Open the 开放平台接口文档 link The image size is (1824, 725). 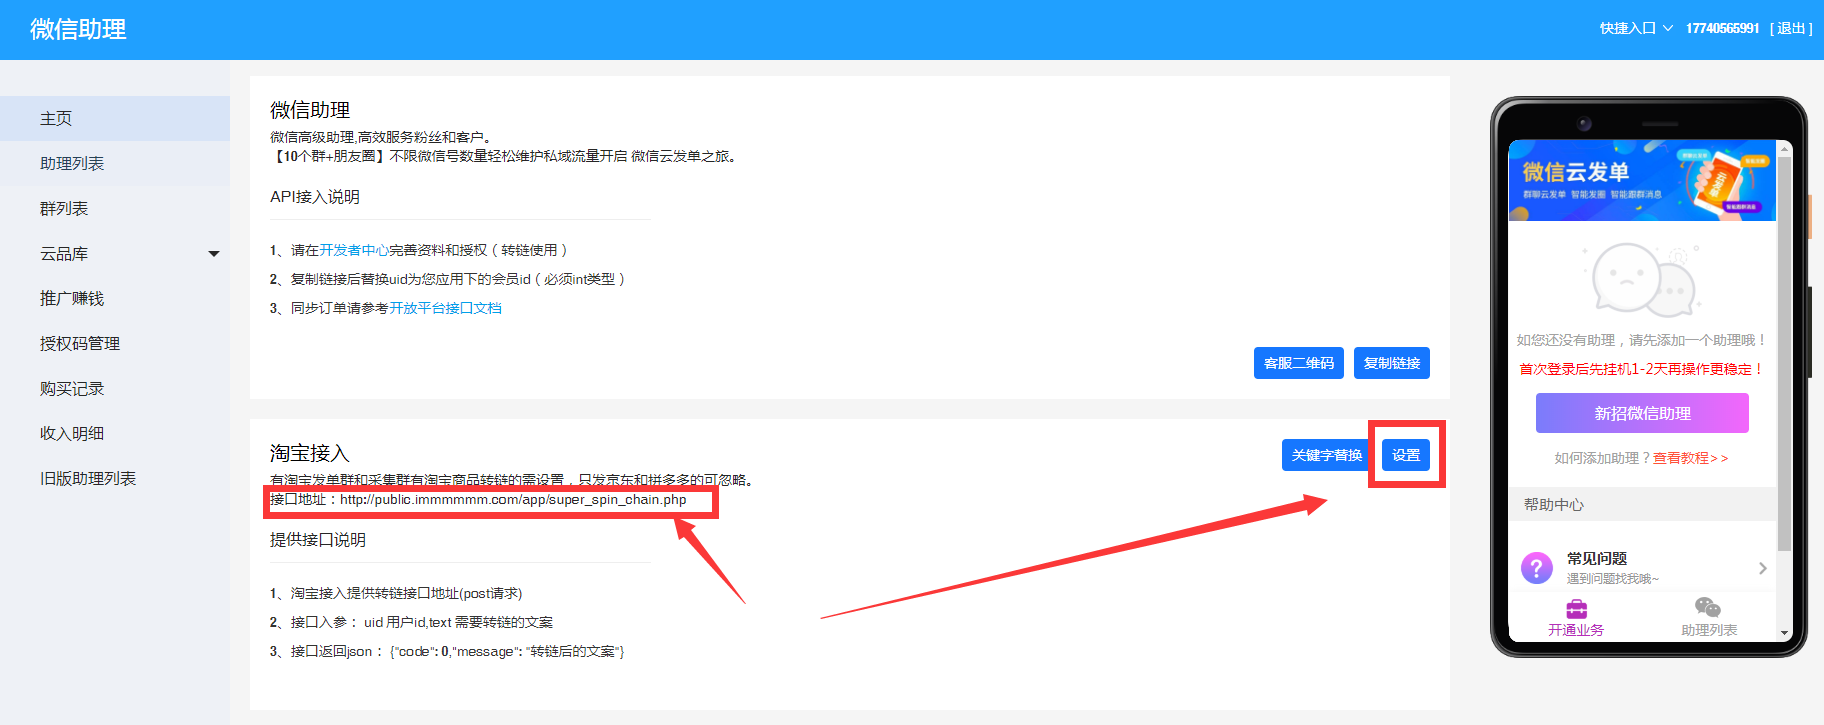click(445, 308)
